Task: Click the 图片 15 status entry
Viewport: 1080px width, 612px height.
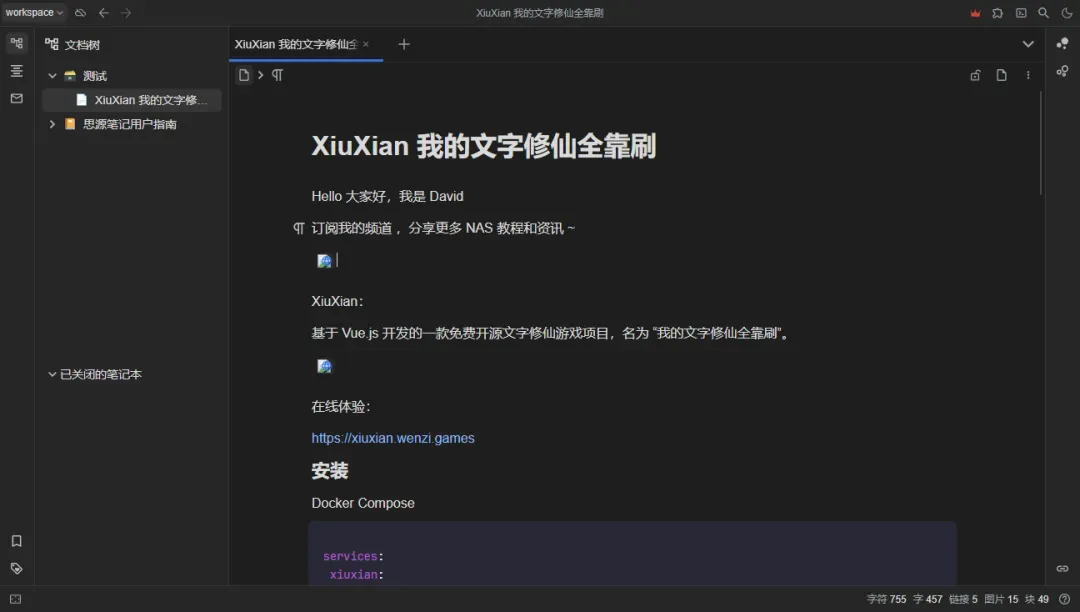Action: pyautogui.click(x=1001, y=600)
